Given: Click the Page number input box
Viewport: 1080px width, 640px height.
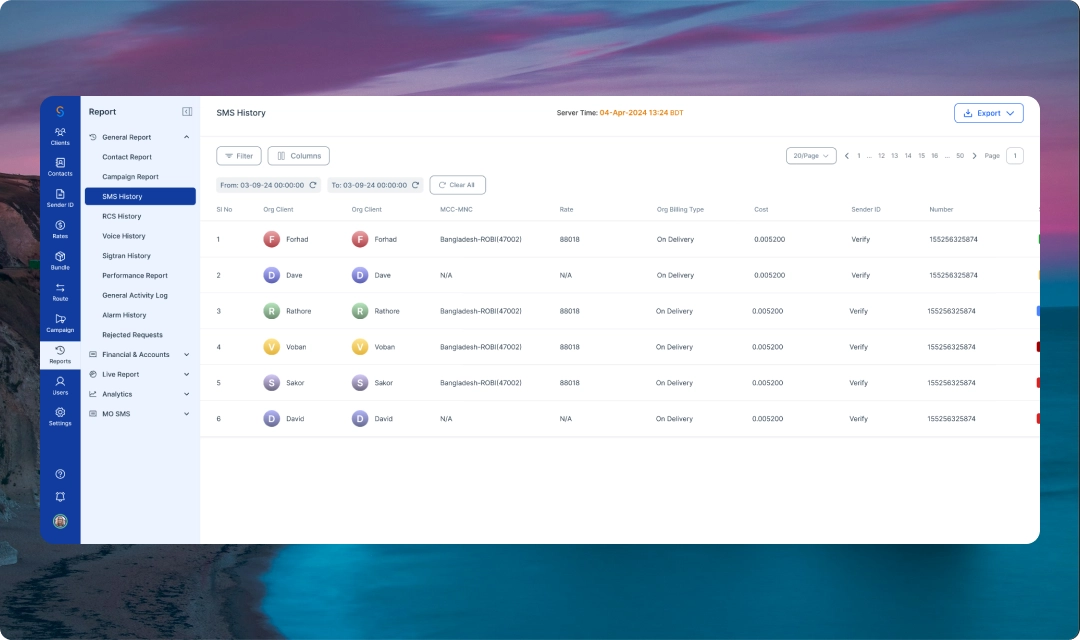Looking at the screenshot, I should (x=1014, y=156).
